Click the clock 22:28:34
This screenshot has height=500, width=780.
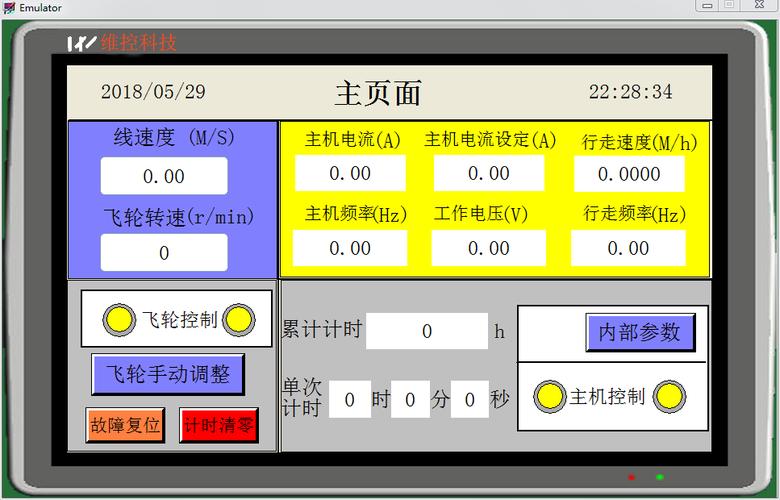(x=631, y=92)
